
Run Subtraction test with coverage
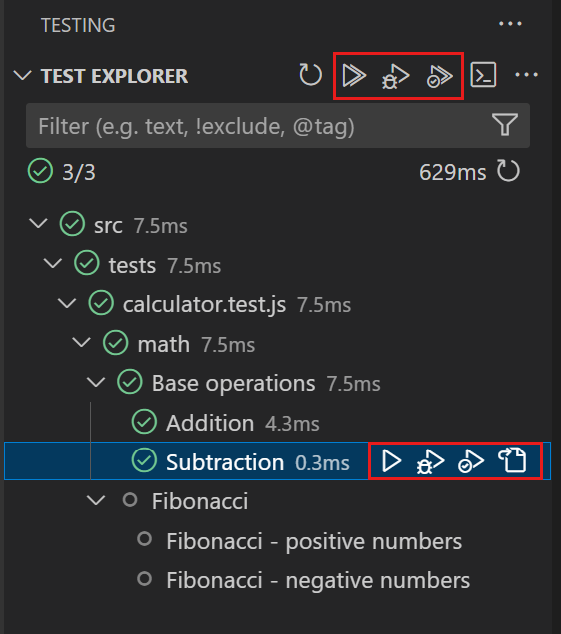[x=471, y=461]
